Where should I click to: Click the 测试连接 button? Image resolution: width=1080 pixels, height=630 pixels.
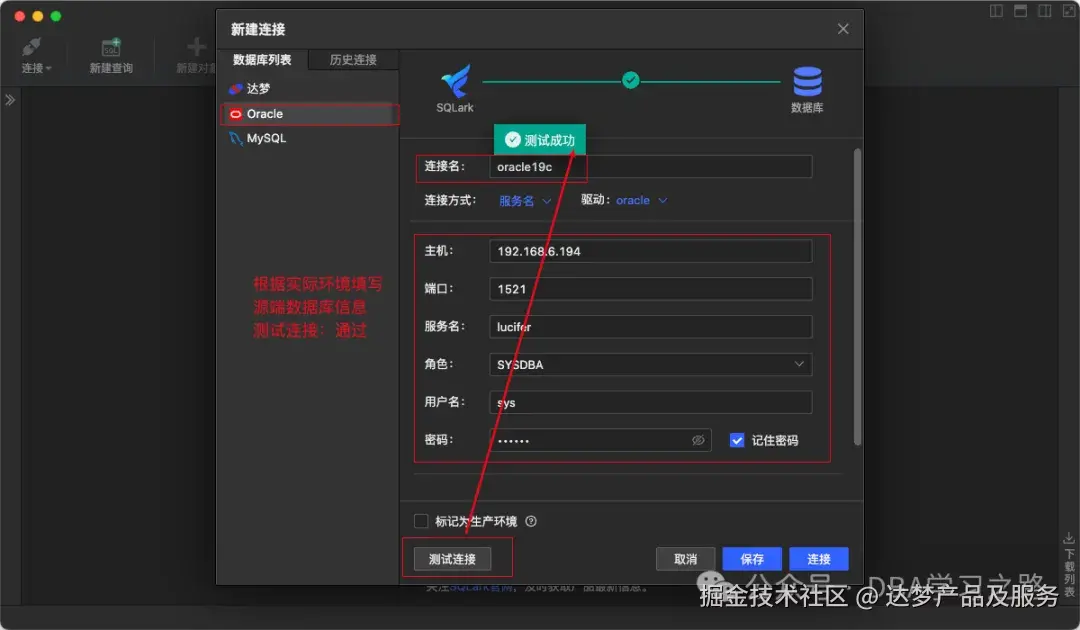coord(453,559)
